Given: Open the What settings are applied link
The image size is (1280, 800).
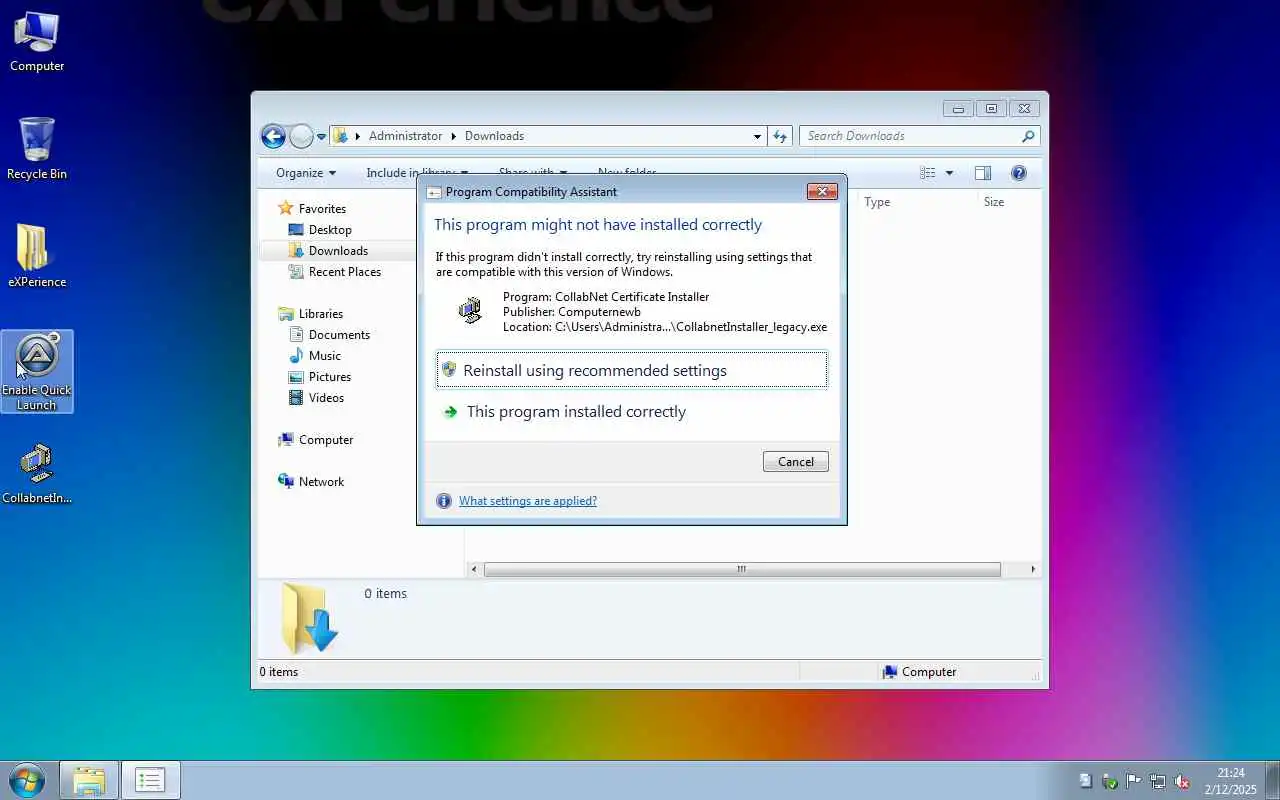Looking at the screenshot, I should pos(528,501).
